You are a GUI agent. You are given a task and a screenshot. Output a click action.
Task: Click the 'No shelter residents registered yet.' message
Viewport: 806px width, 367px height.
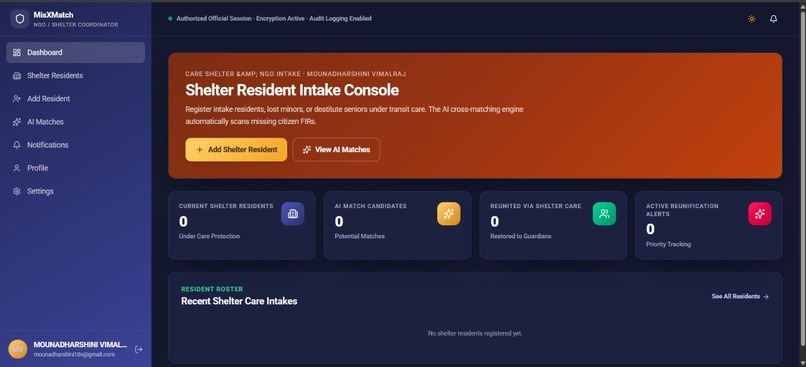pyautogui.click(x=475, y=334)
